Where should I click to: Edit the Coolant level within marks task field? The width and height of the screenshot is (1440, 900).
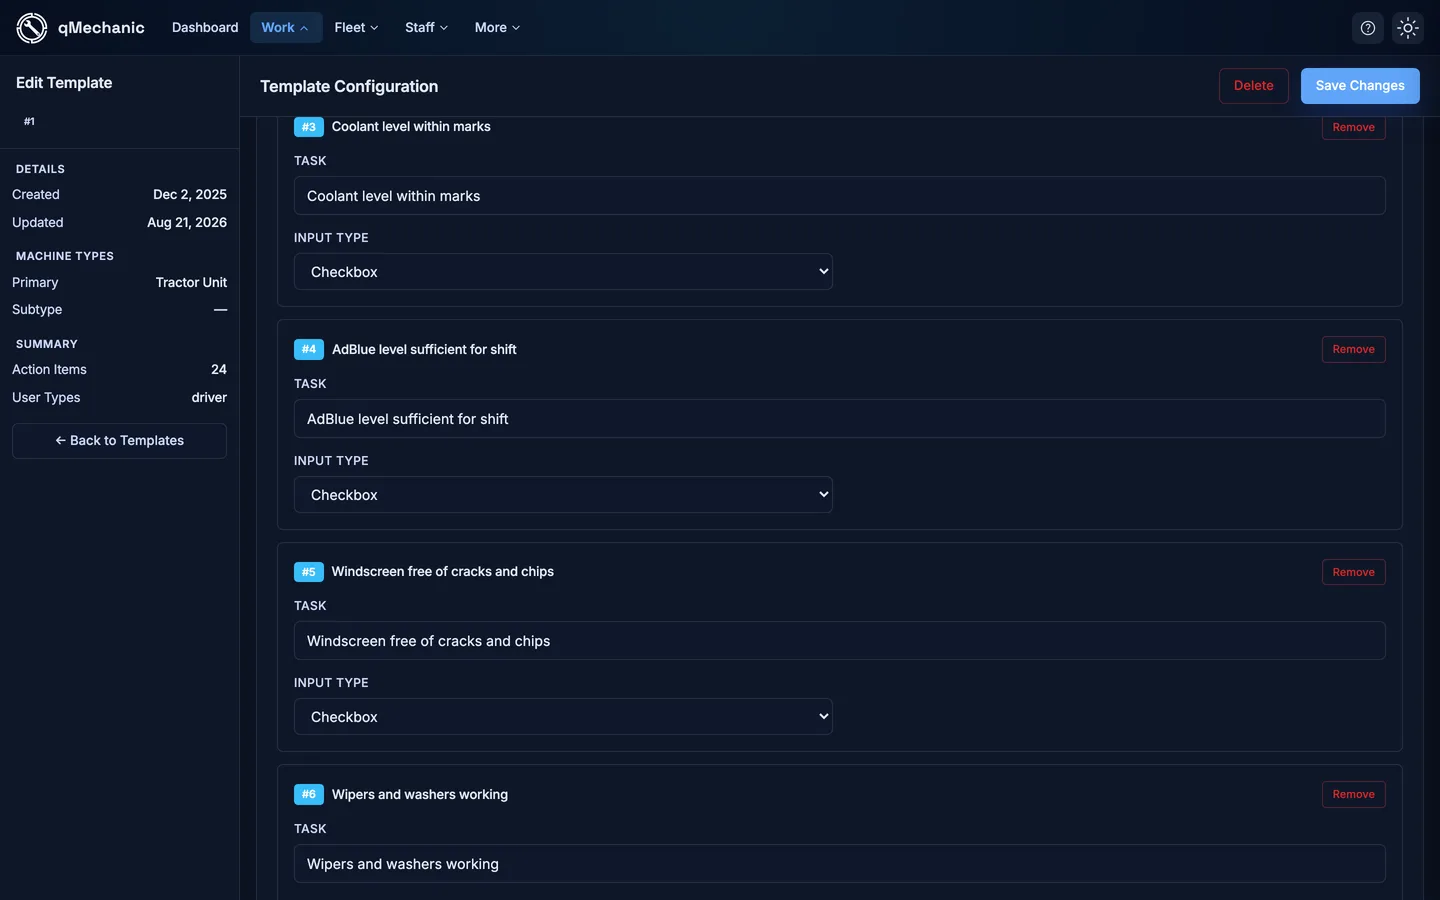coord(839,196)
